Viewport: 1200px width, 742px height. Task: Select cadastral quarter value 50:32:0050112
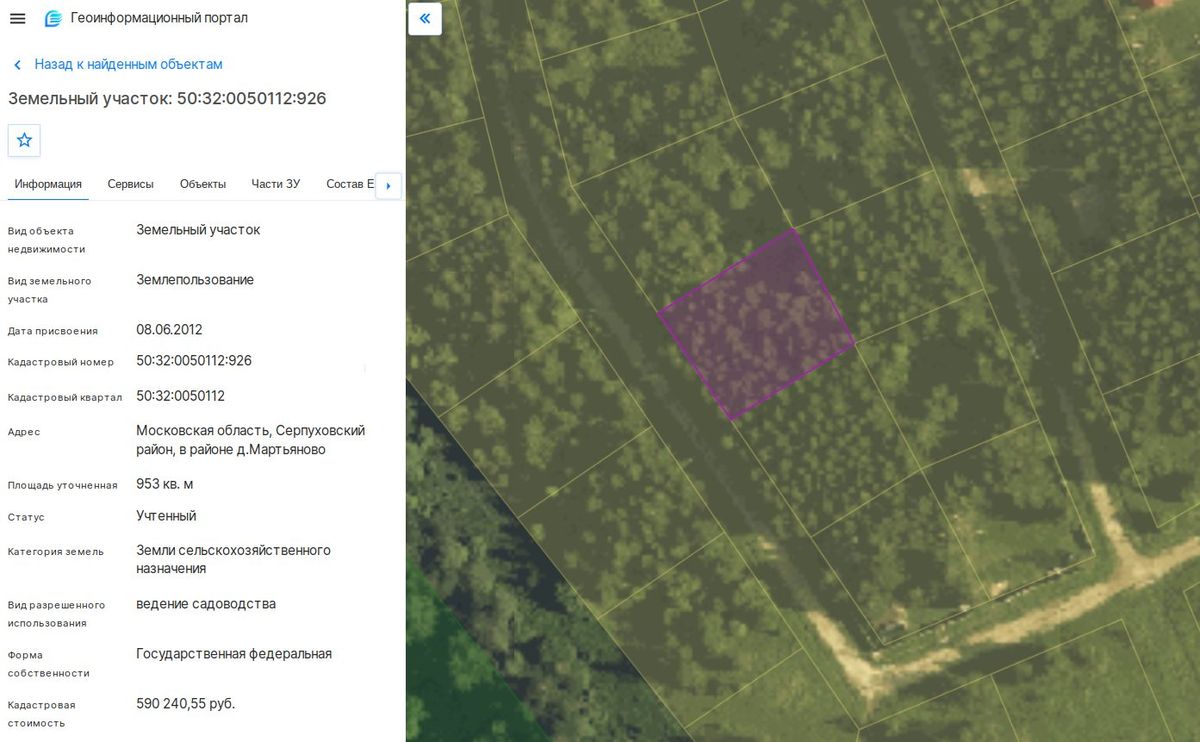point(180,396)
